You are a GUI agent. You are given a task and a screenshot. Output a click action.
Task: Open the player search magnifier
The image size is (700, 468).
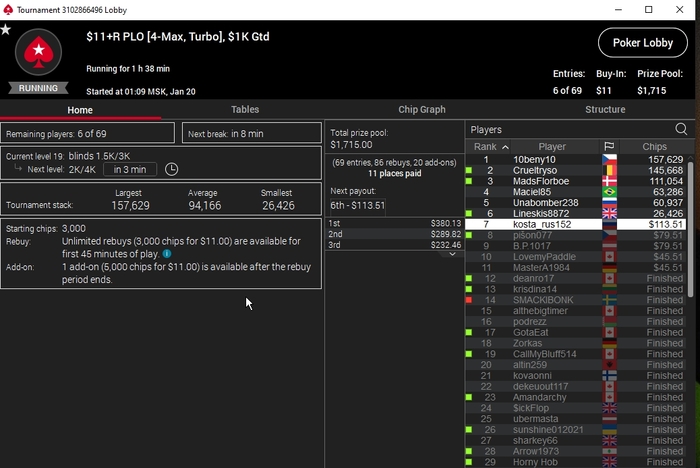click(681, 129)
